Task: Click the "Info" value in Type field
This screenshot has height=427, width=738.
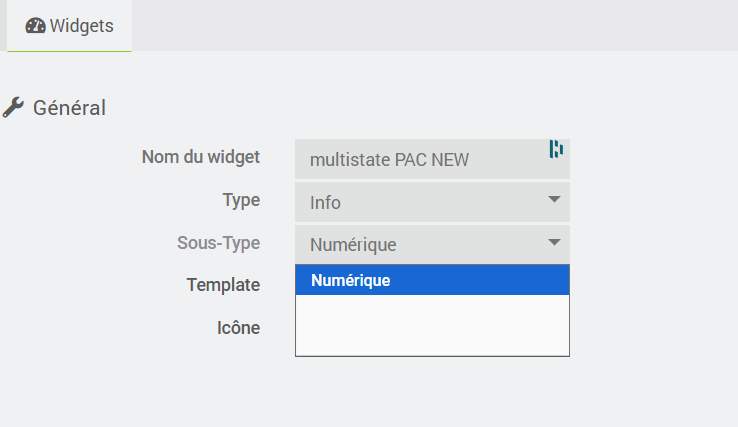Action: 325,203
